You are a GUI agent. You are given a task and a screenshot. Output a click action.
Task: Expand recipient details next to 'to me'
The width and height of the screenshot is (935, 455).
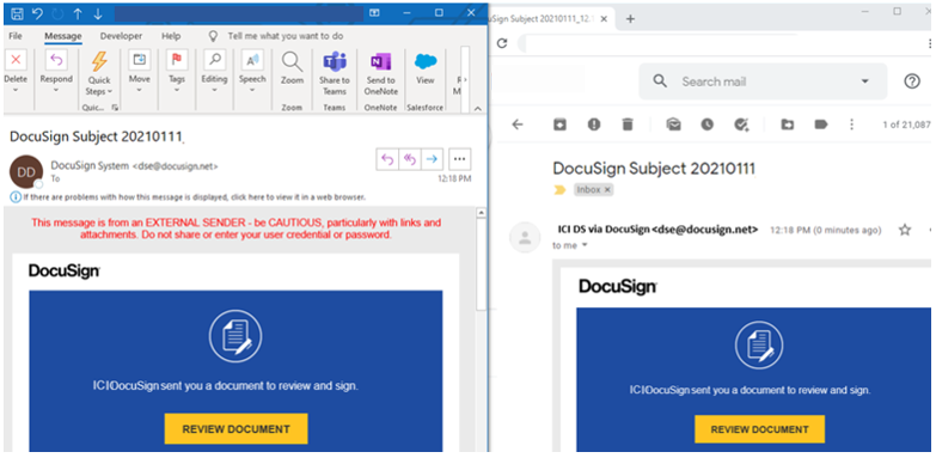pyautogui.click(x=586, y=245)
